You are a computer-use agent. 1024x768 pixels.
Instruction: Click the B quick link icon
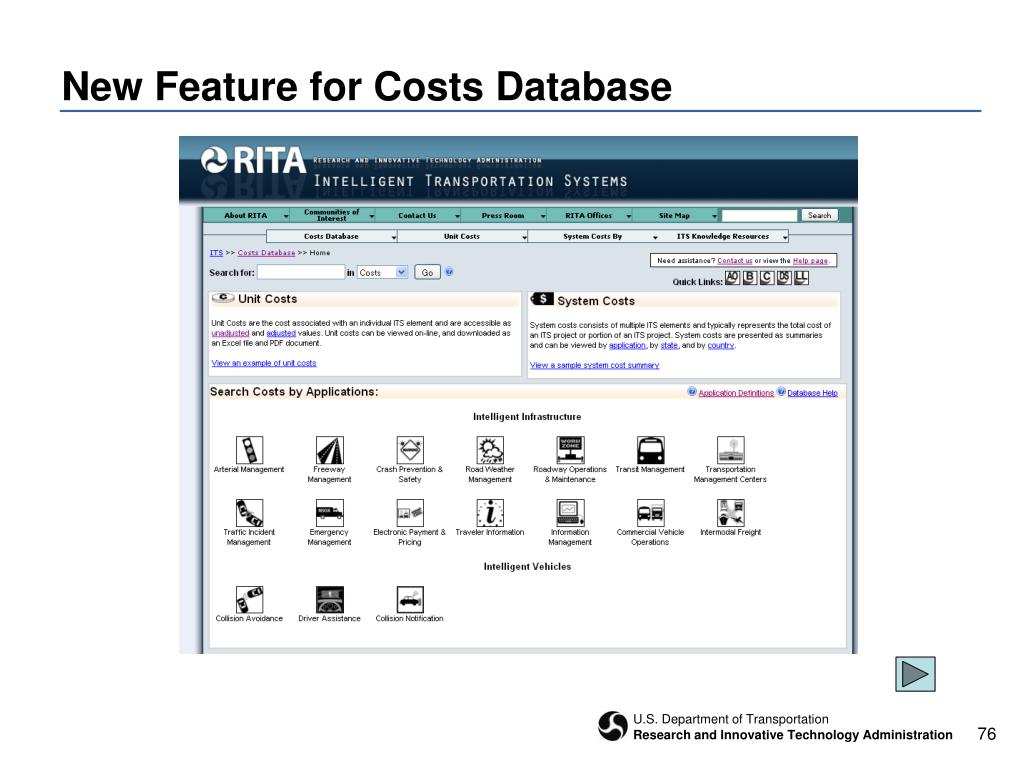pyautogui.click(x=750, y=278)
